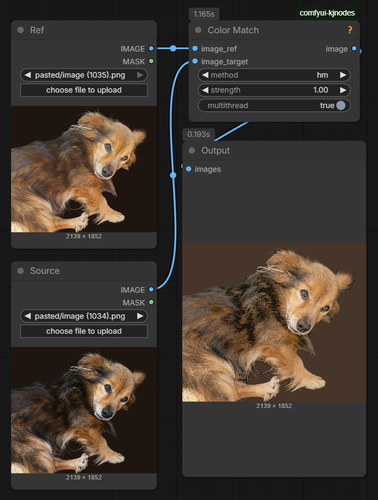Image resolution: width=378 pixels, height=500 pixels.
Task: Click 1.165s execution time tag
Action: [x=204, y=14]
